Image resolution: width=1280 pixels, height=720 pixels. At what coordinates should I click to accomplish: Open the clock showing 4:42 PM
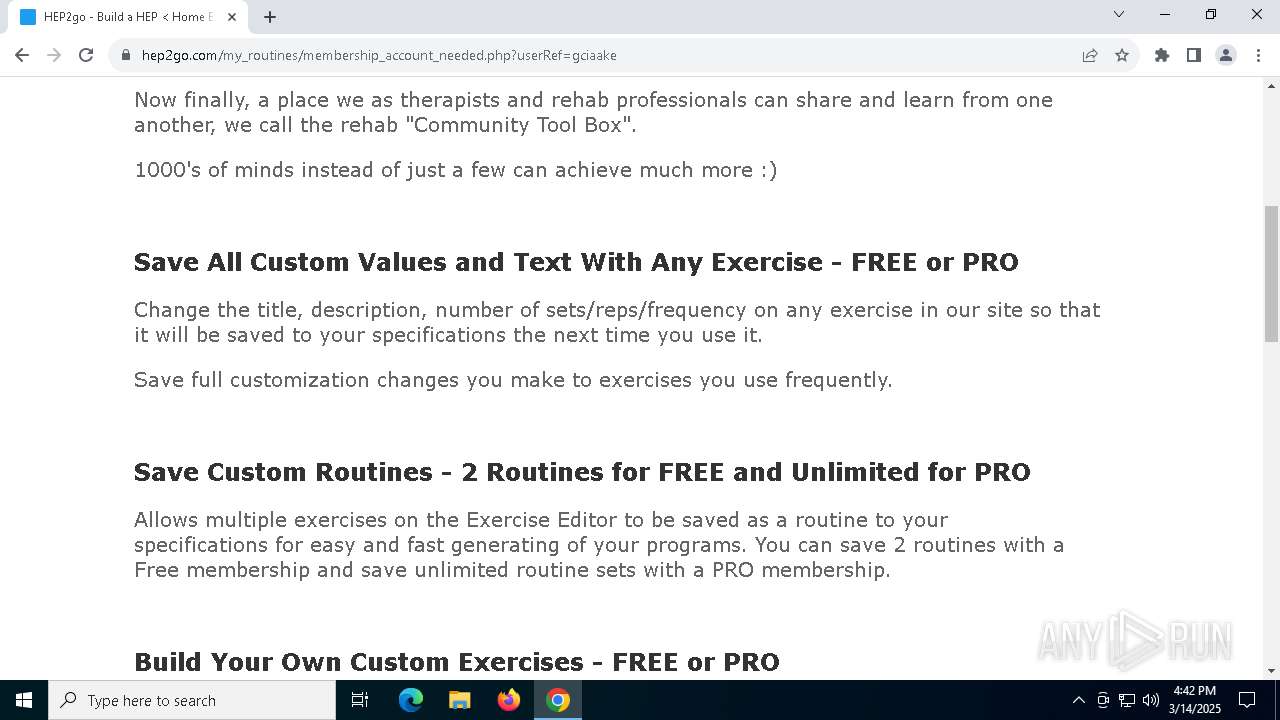point(1195,700)
